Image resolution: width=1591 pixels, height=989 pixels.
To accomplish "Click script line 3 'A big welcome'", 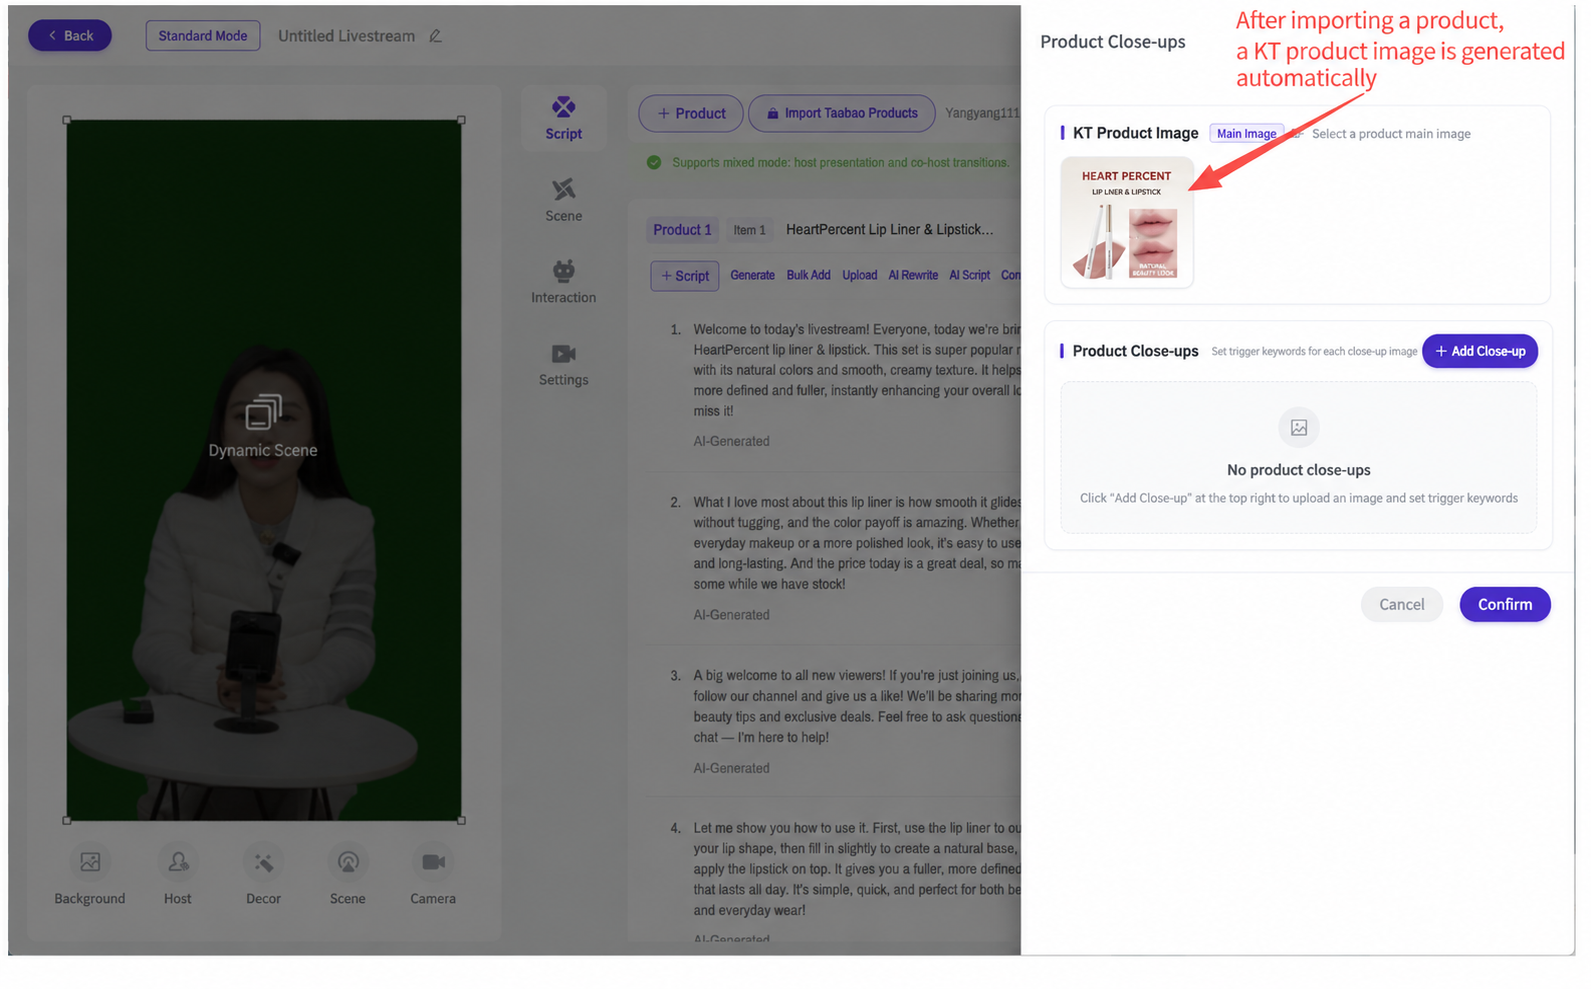I will 857,706.
